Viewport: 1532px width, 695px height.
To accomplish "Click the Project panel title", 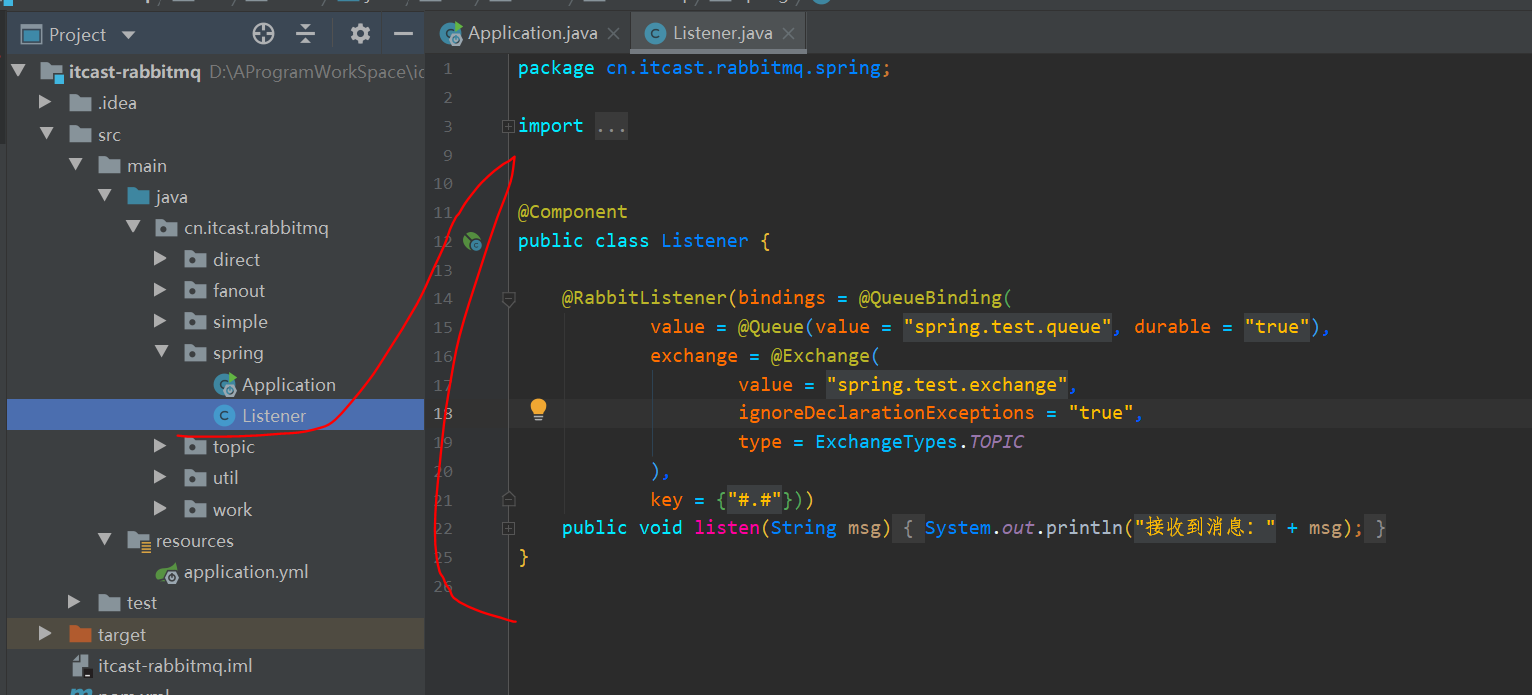I will [77, 35].
